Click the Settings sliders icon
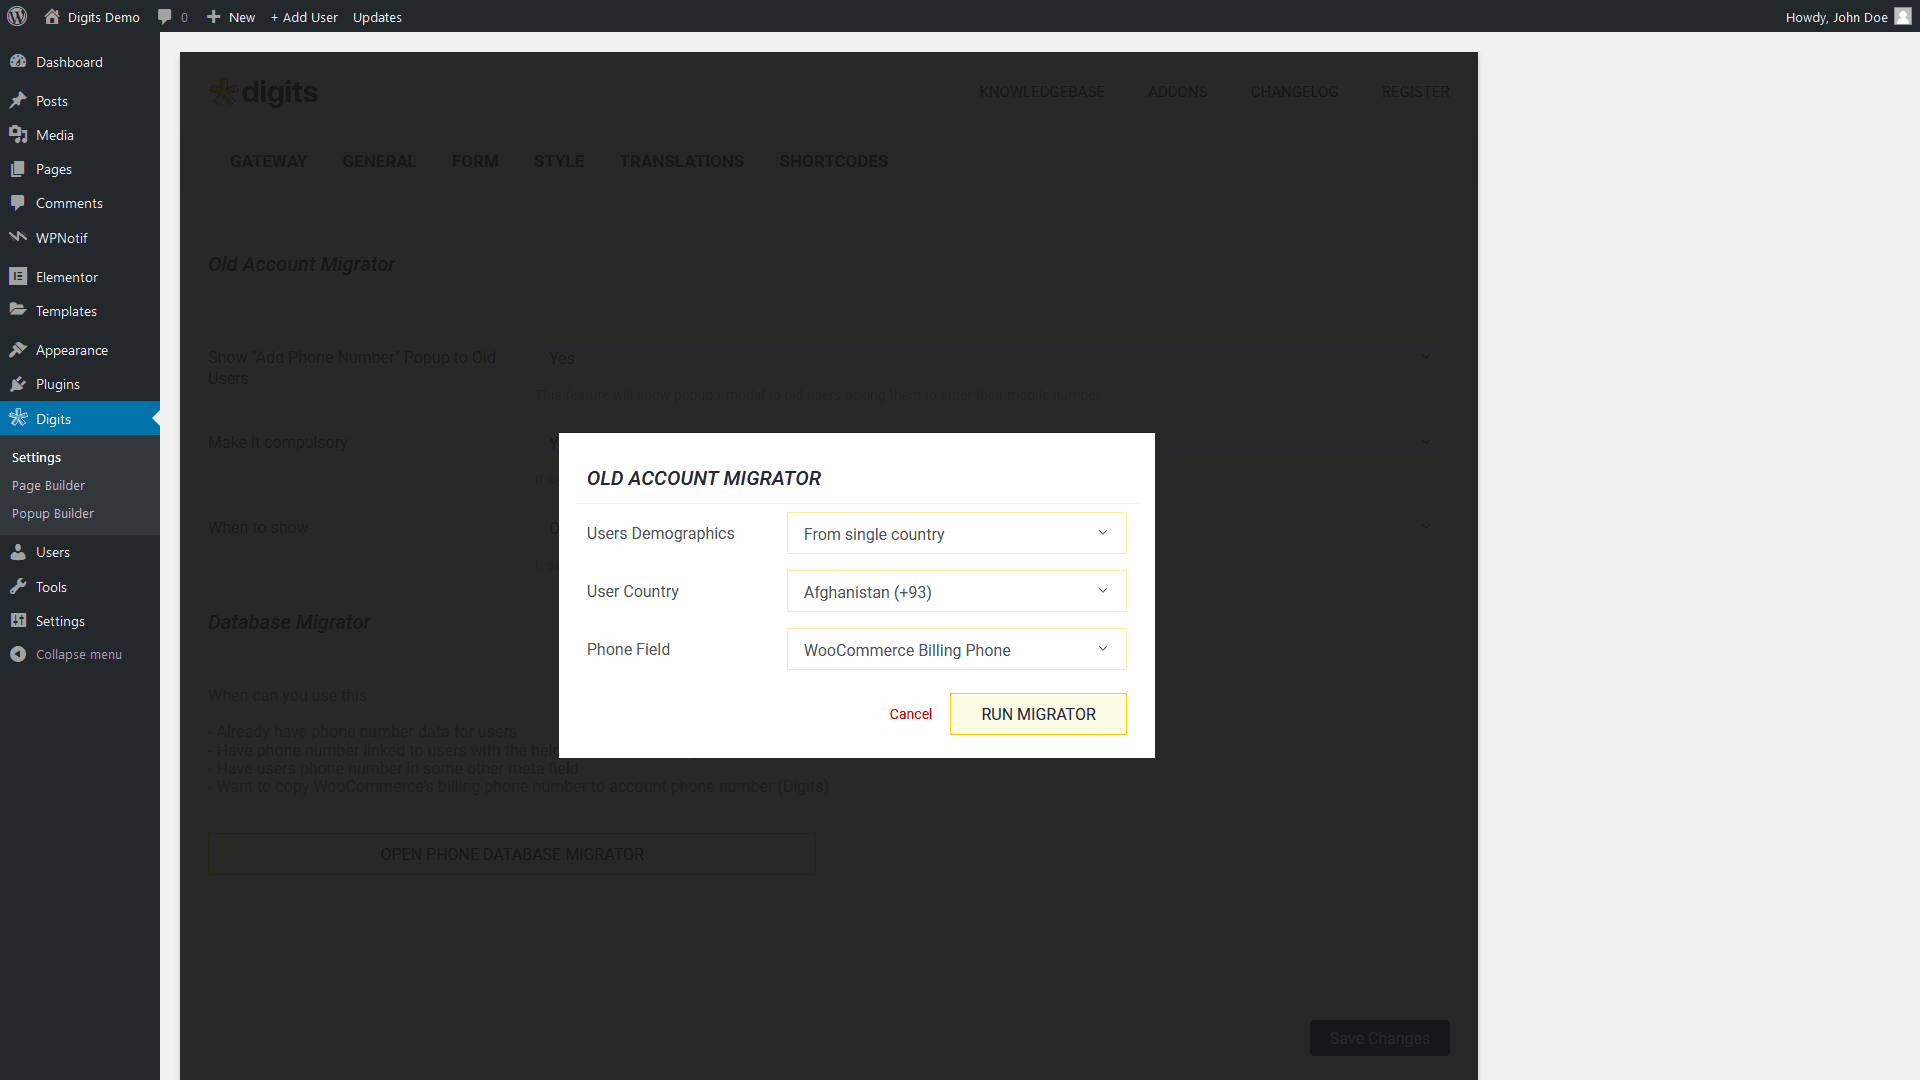The image size is (1920, 1080). tap(18, 620)
